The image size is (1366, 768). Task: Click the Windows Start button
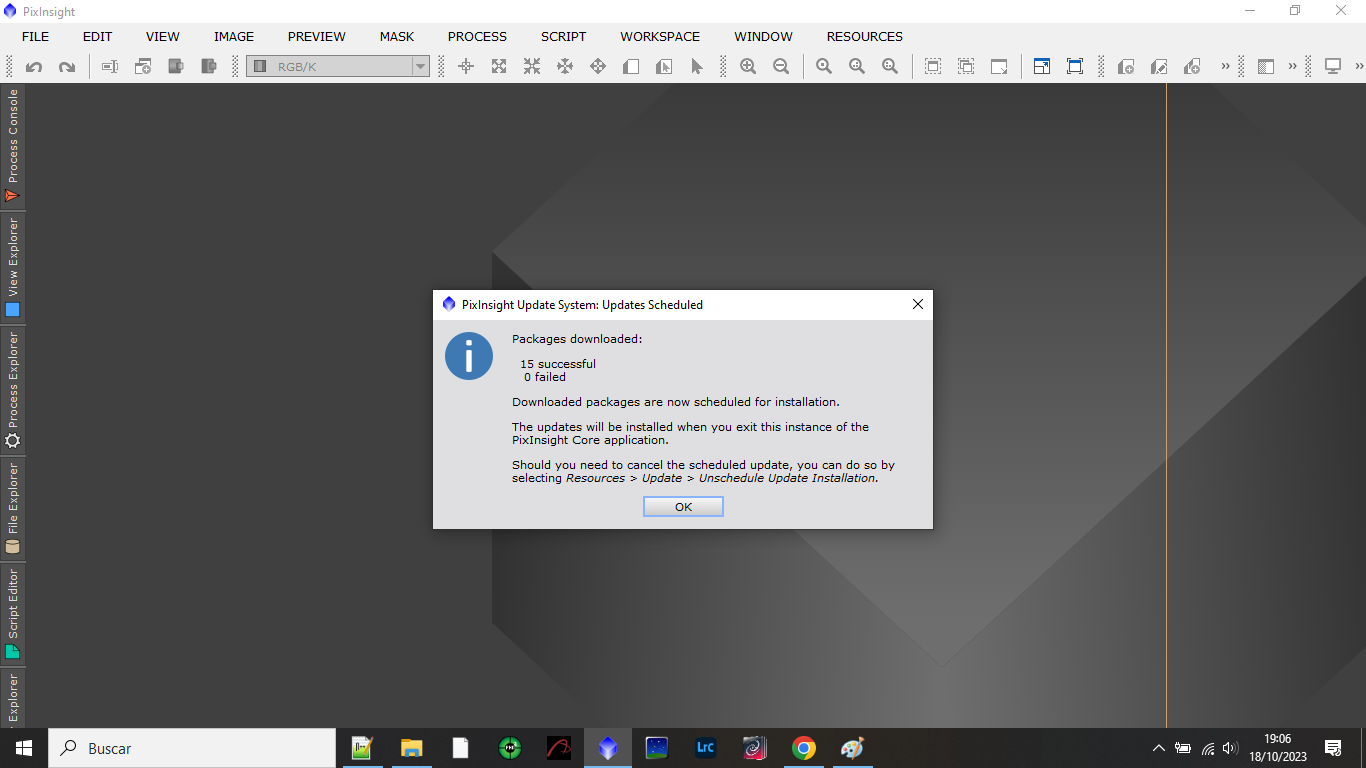[x=24, y=748]
